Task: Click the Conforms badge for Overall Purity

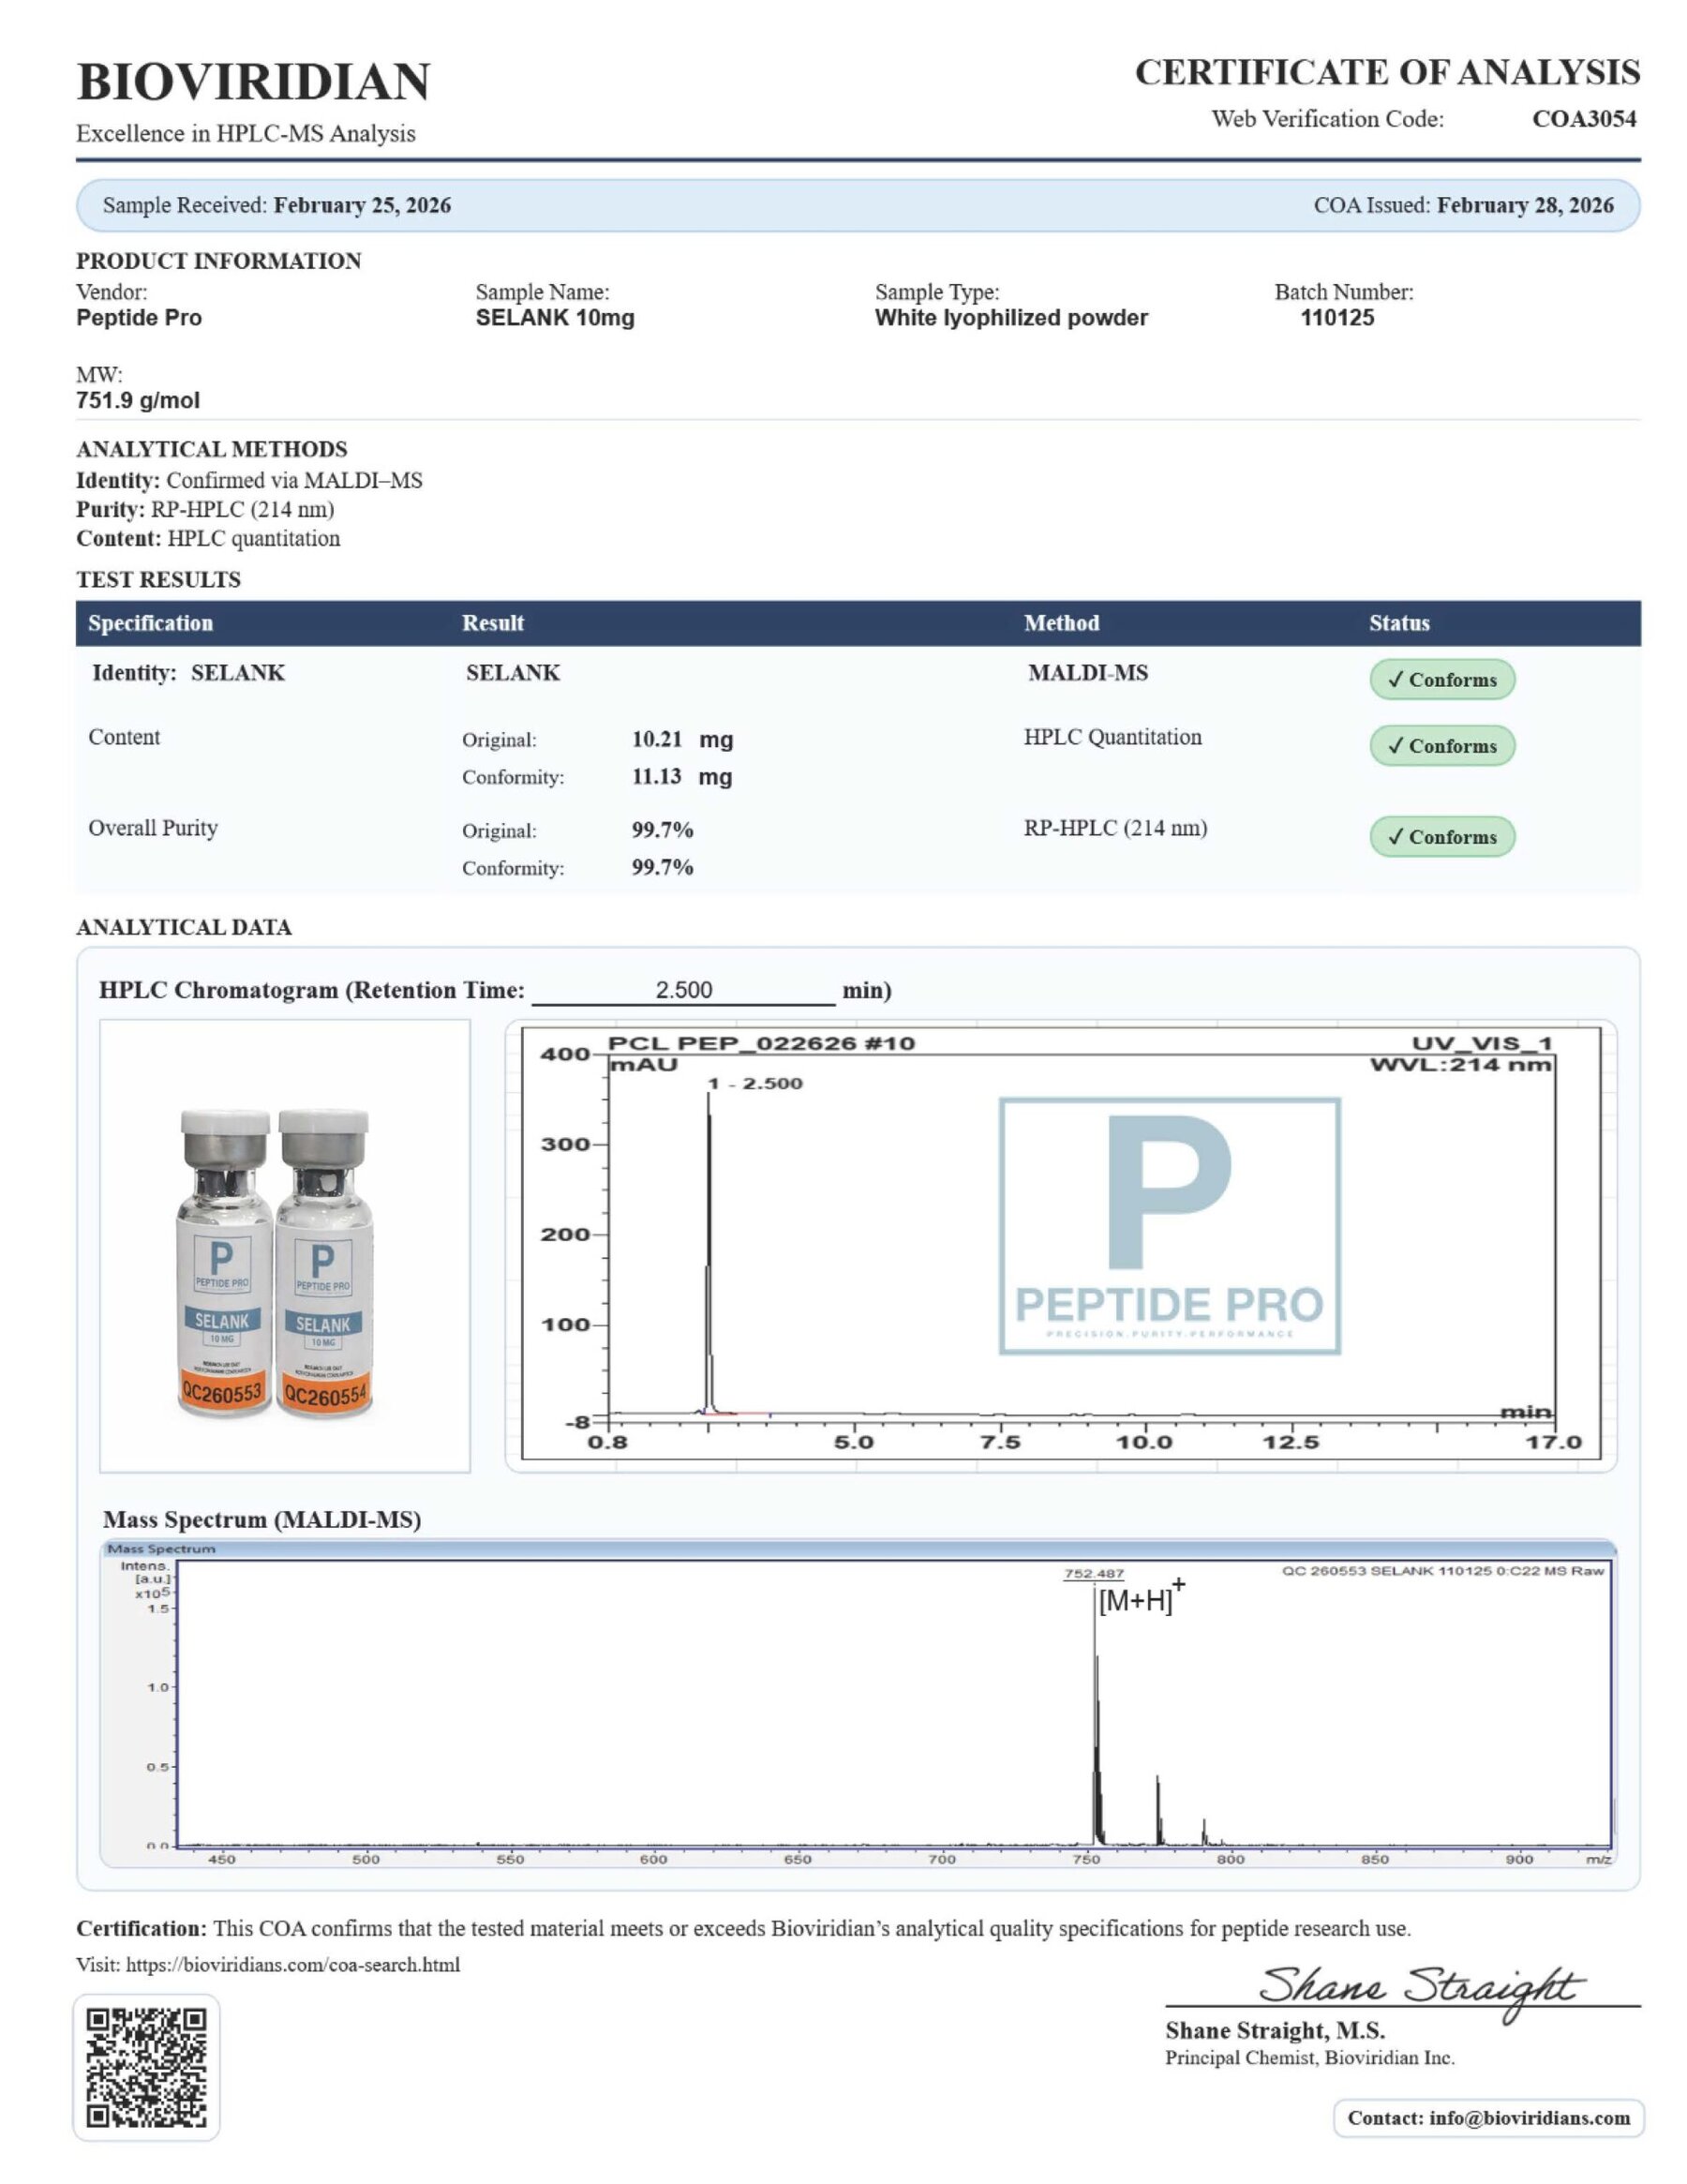Action: tap(1442, 837)
